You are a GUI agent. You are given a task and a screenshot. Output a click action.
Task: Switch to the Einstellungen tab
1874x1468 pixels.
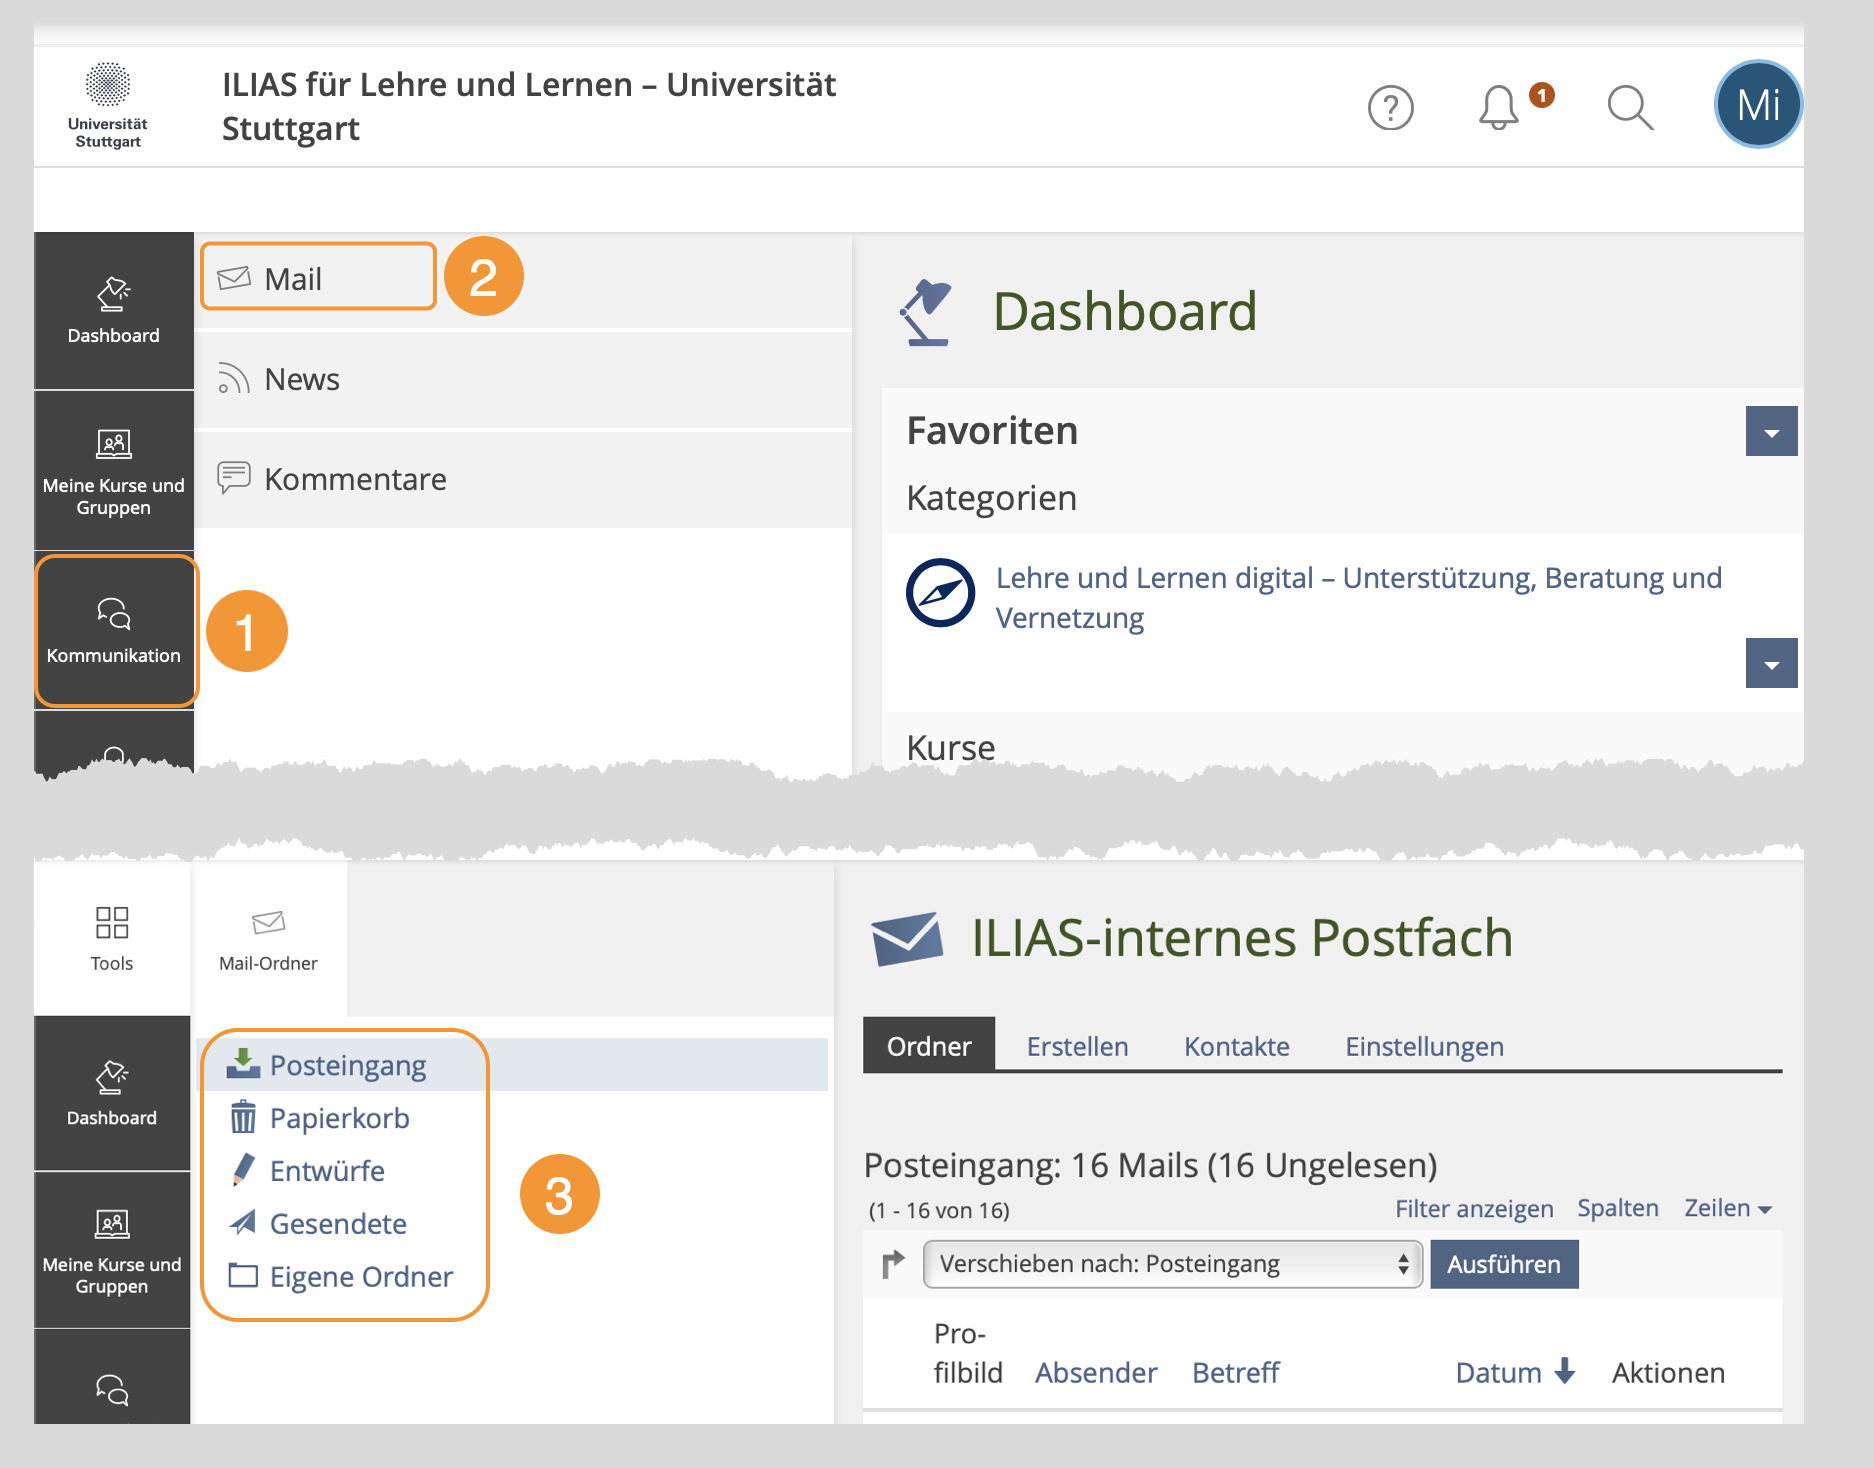click(1424, 1046)
